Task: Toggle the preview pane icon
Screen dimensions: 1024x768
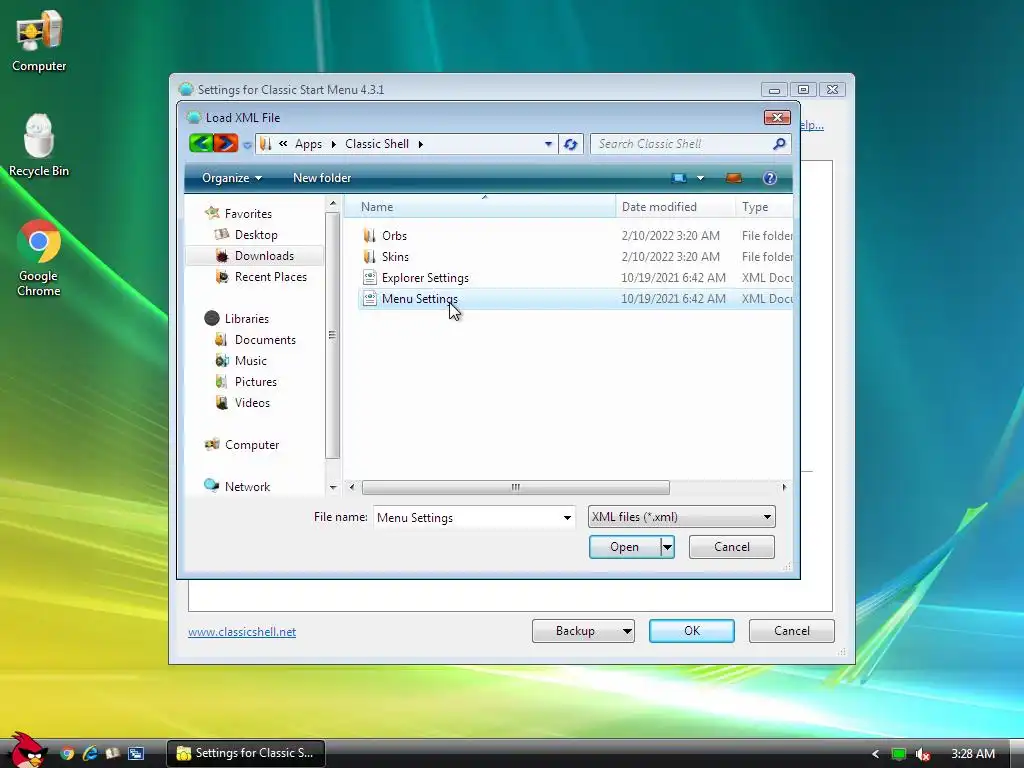Action: click(x=733, y=178)
